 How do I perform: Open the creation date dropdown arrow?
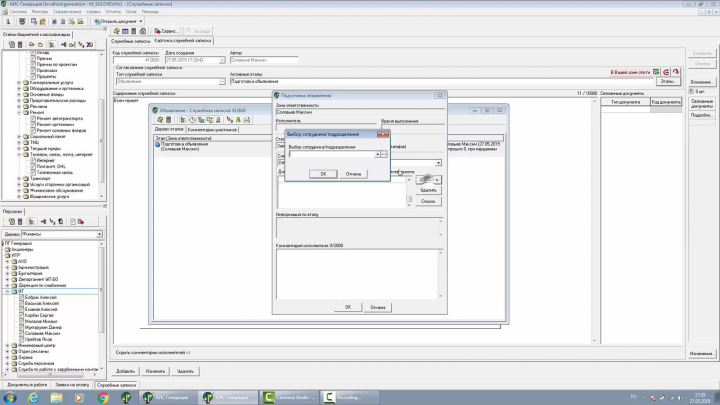coord(222,60)
